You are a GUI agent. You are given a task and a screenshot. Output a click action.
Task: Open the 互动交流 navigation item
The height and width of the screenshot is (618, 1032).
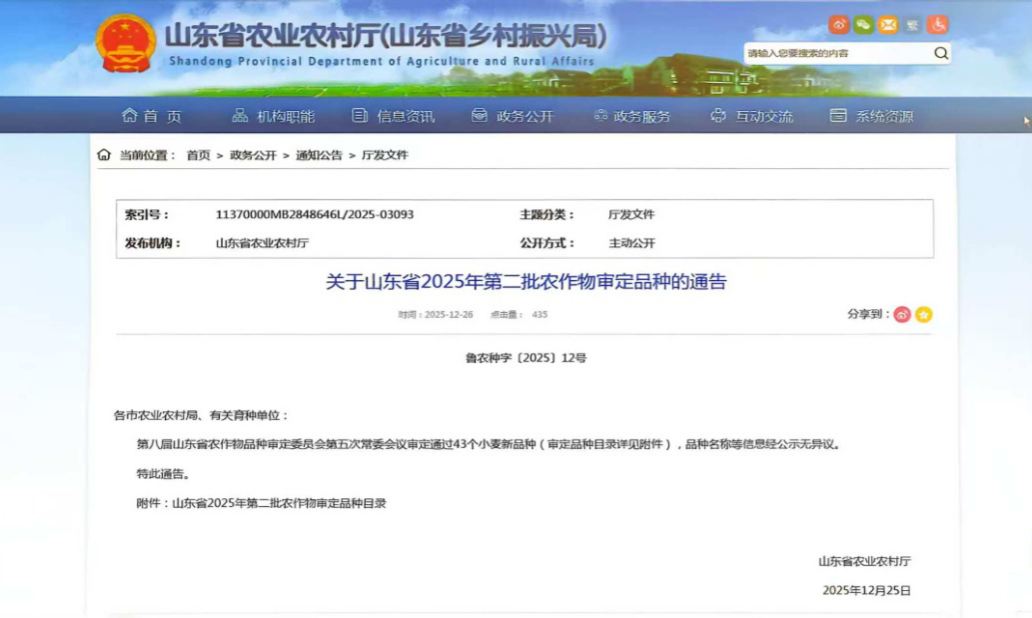[x=752, y=116]
